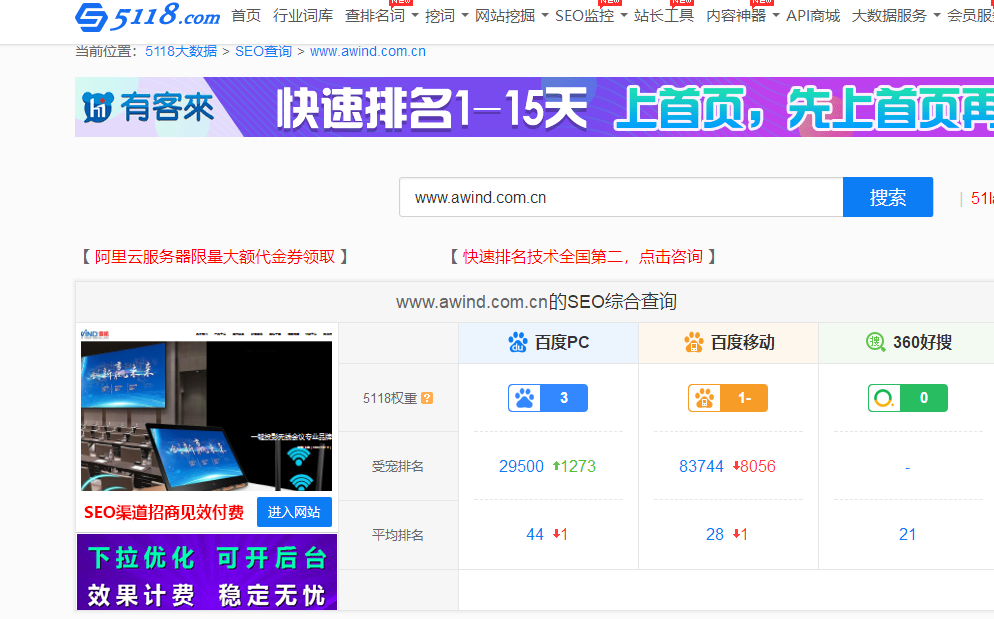The width and height of the screenshot is (994, 619).
Task: Click the 百度移动 平均排名 value 28
Action: (715, 535)
